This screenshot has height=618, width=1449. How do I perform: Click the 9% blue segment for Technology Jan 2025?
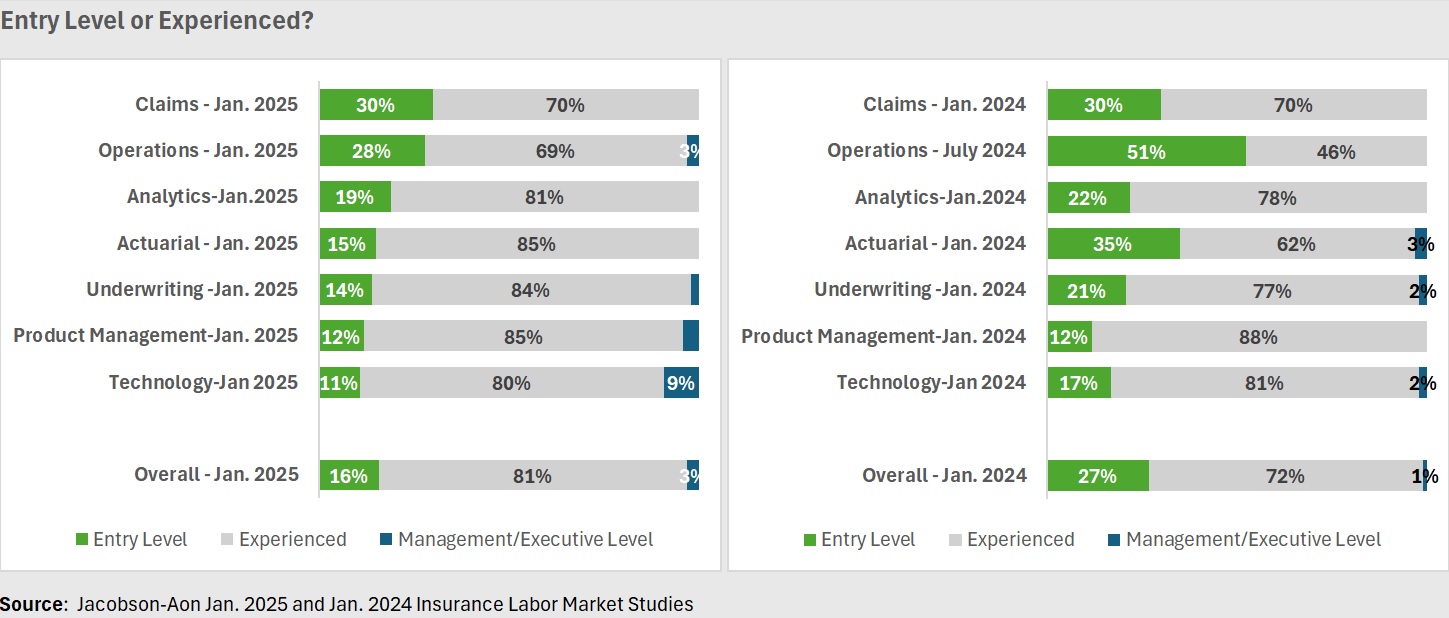click(x=681, y=383)
